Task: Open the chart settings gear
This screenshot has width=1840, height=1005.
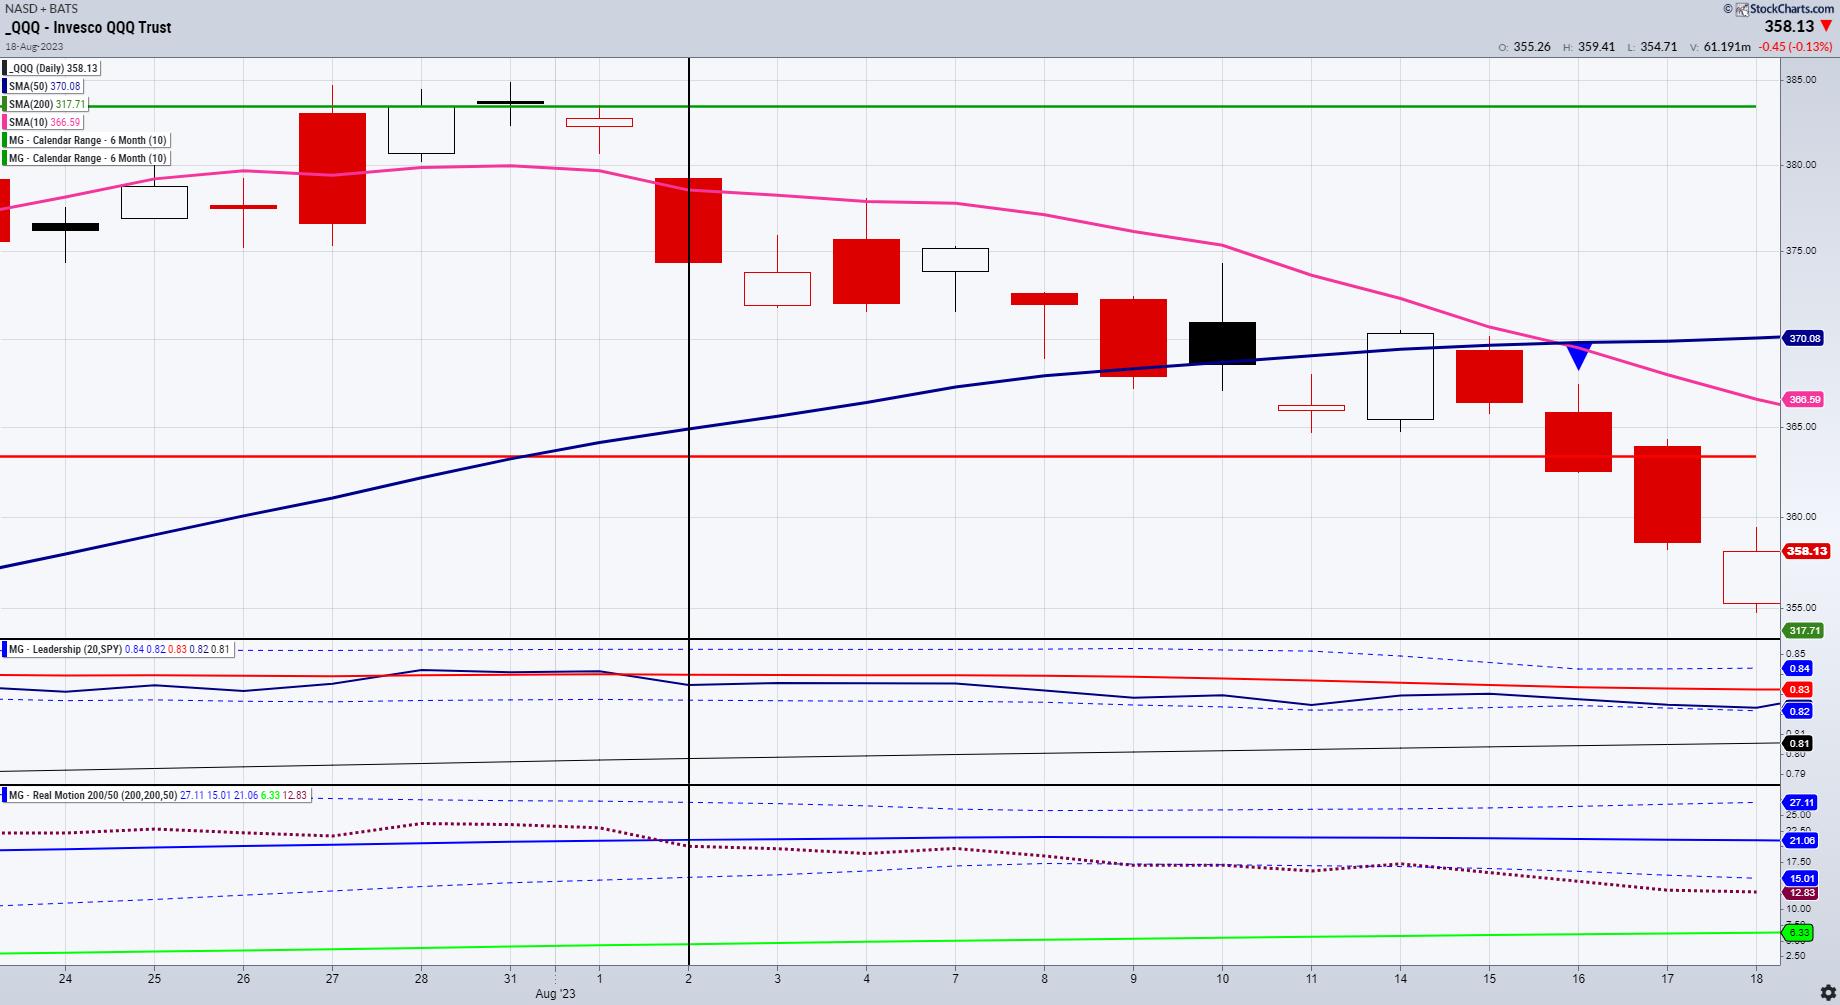Action: (1828, 993)
